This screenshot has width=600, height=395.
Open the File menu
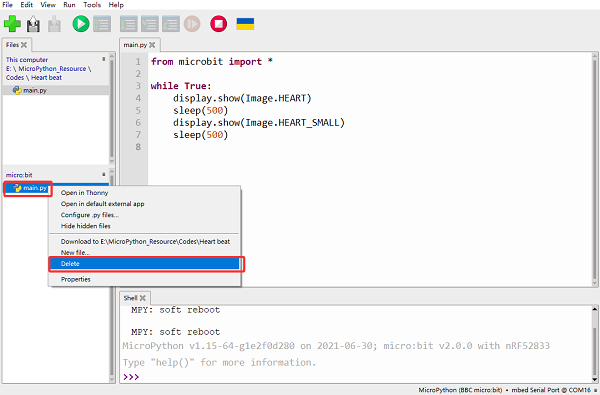click(x=7, y=5)
